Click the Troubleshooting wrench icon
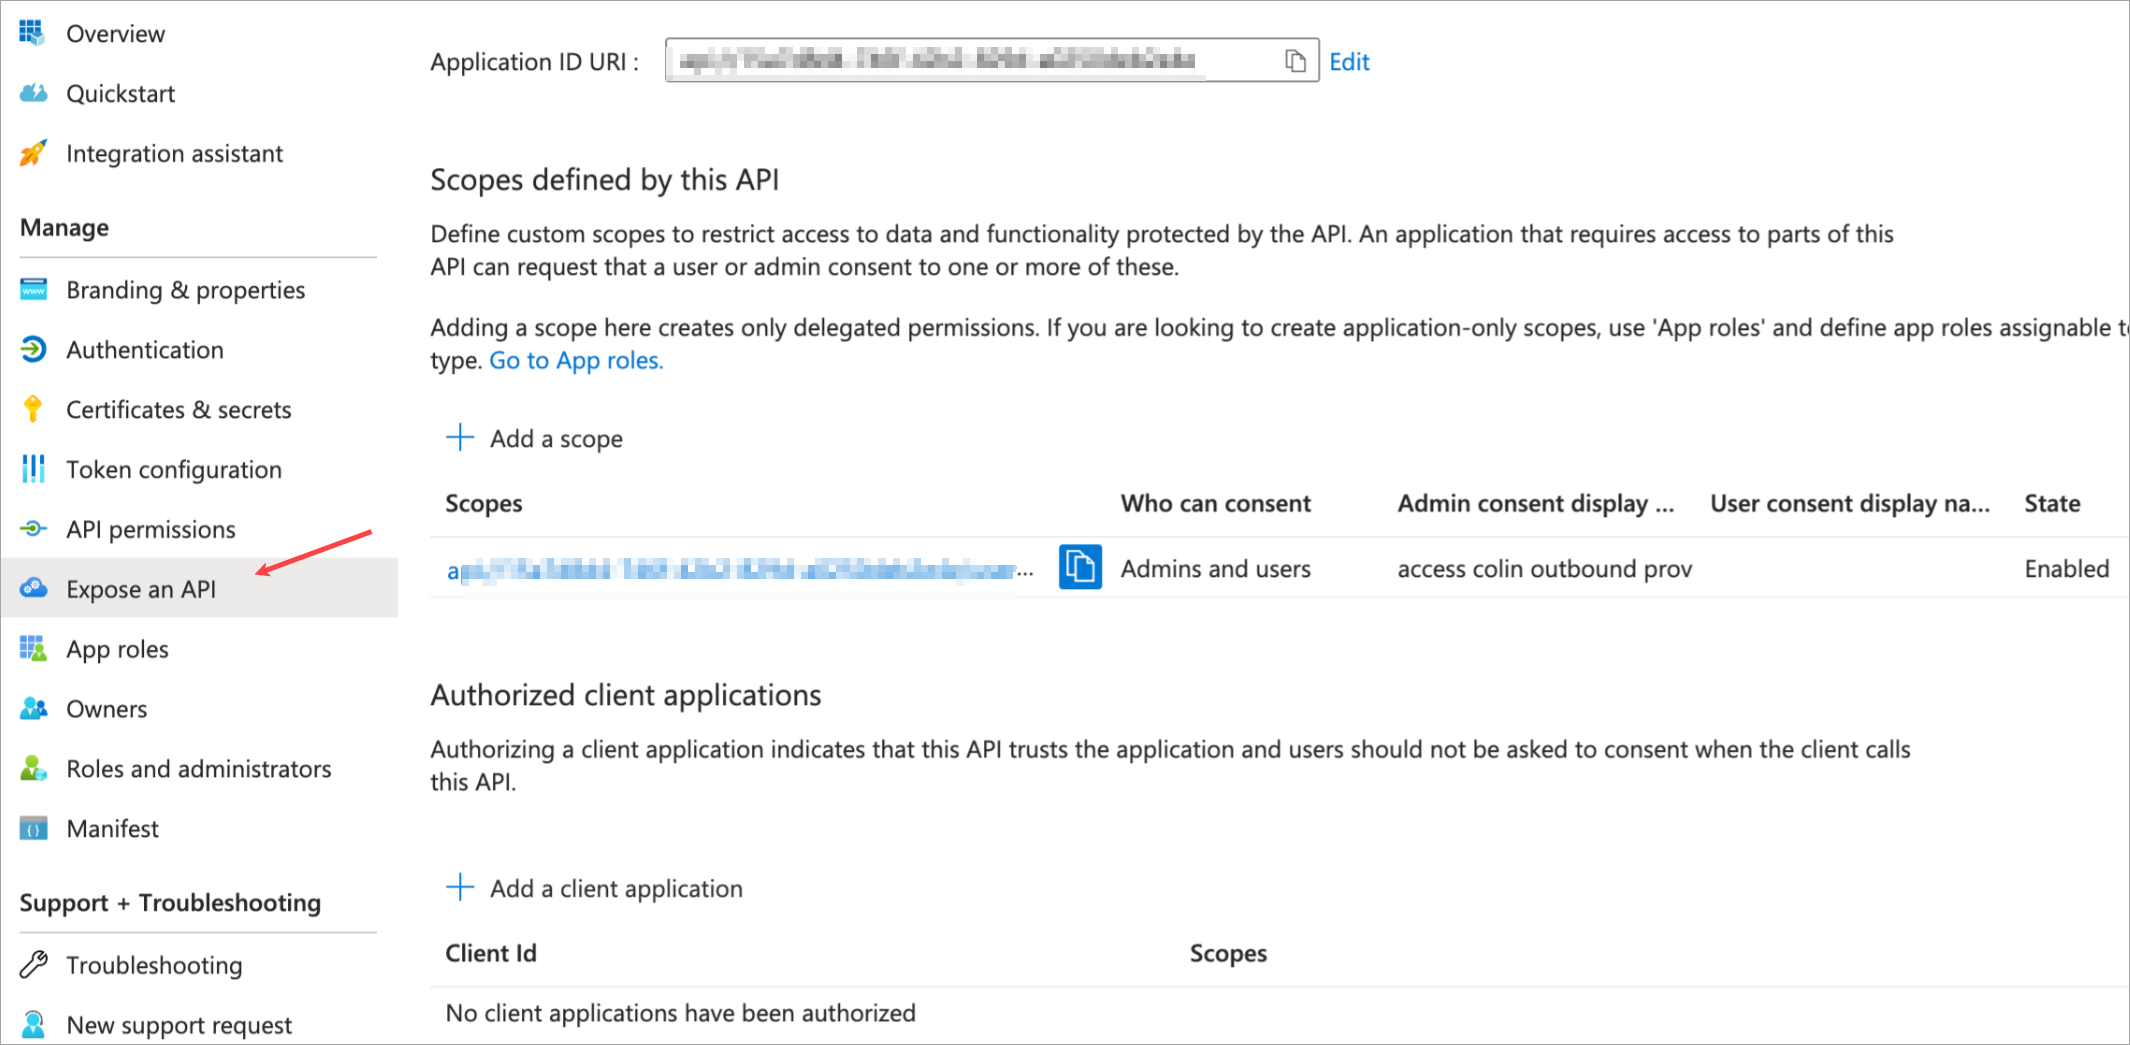The height and width of the screenshot is (1045, 2130). [x=33, y=964]
